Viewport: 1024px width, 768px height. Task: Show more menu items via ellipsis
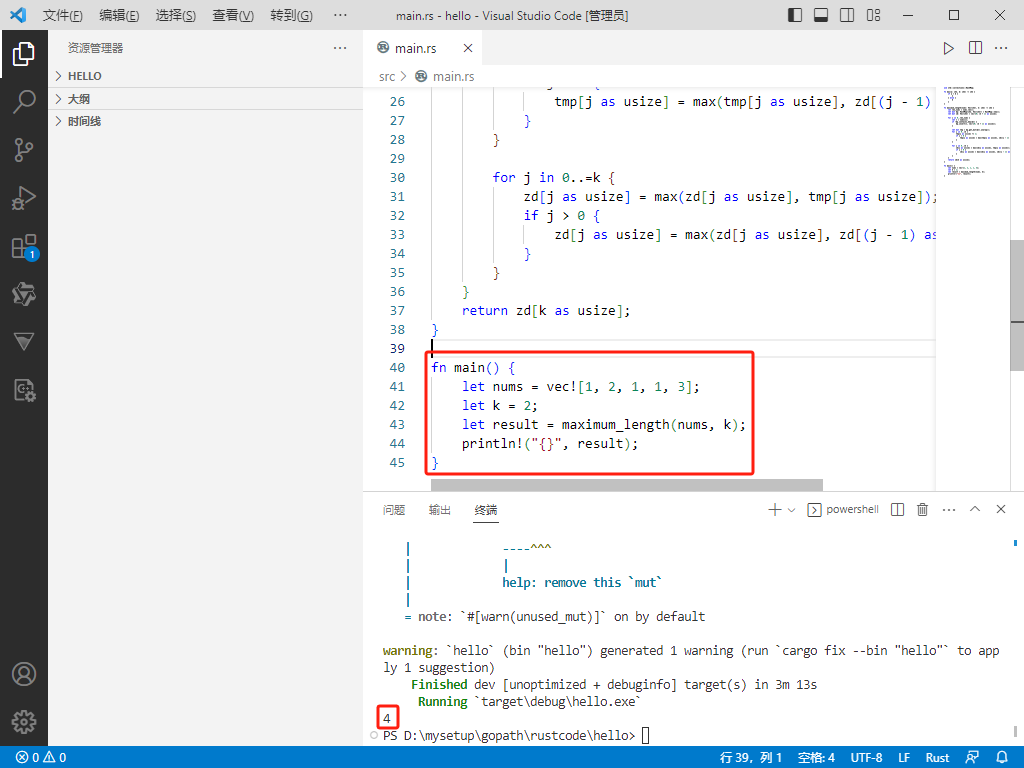[340, 15]
